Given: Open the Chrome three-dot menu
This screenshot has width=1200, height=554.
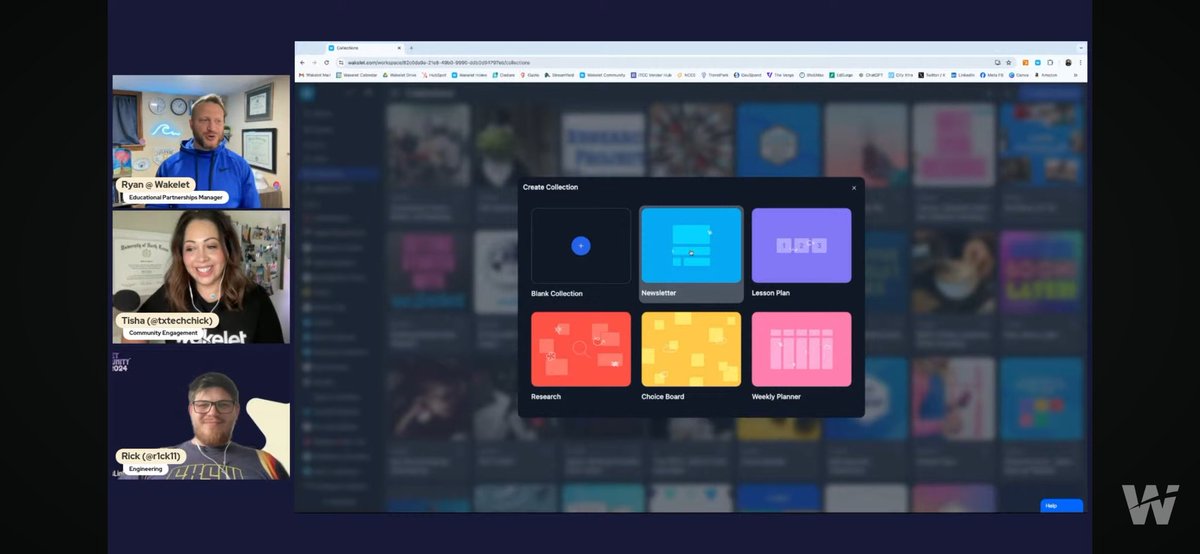Looking at the screenshot, I should click(x=1081, y=63).
